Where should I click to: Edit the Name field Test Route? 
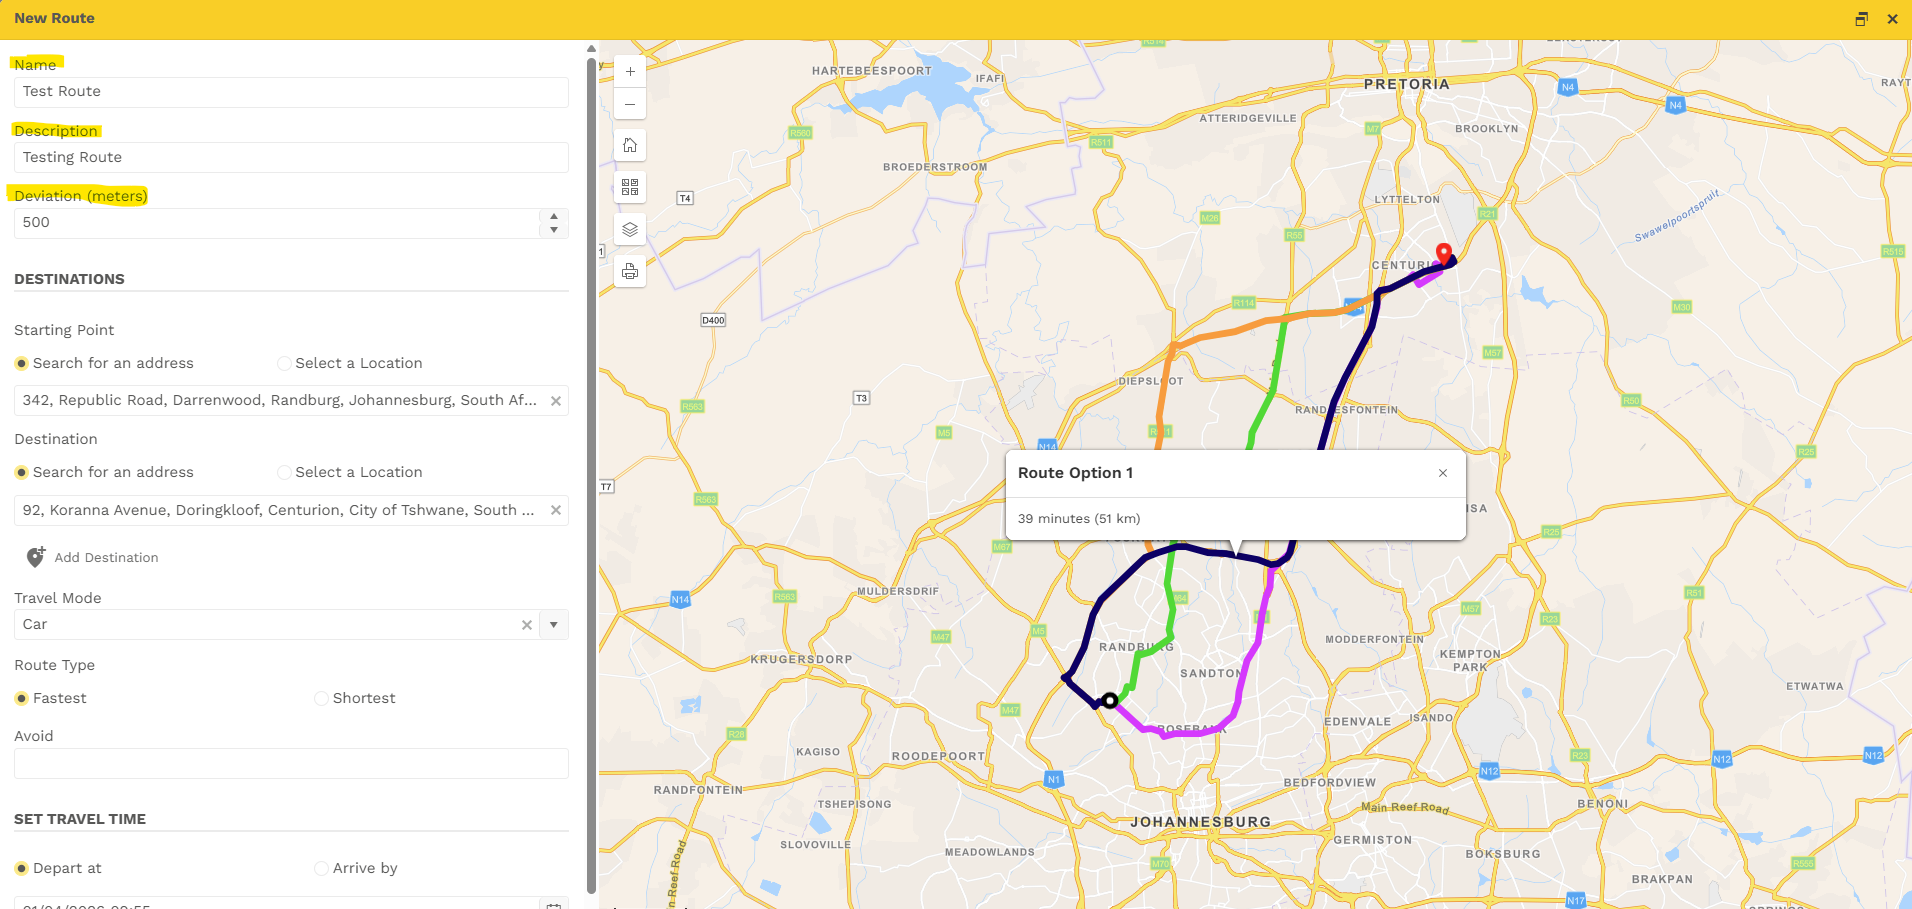(x=291, y=92)
